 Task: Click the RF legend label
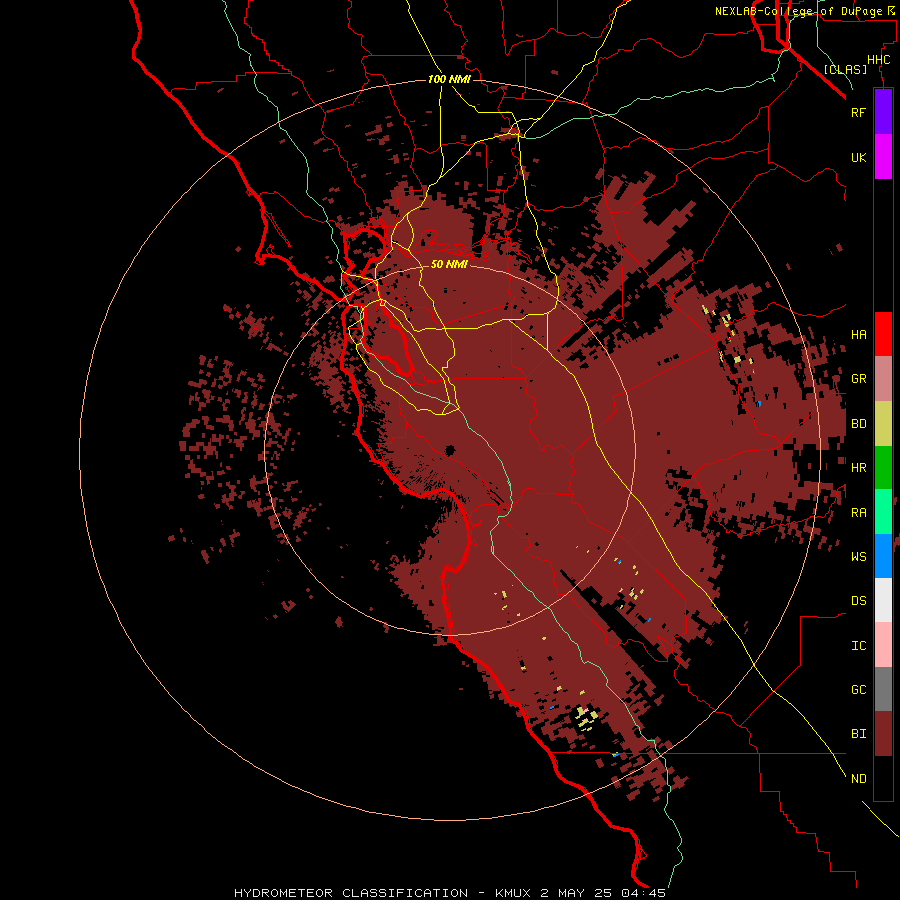point(858,112)
